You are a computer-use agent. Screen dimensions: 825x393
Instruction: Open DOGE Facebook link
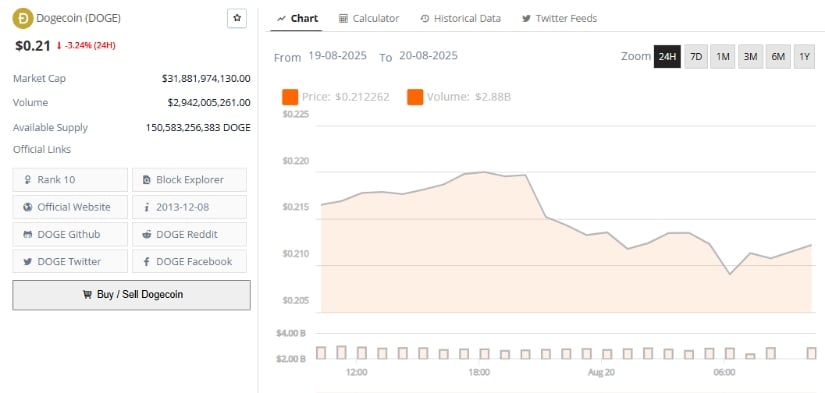189,261
